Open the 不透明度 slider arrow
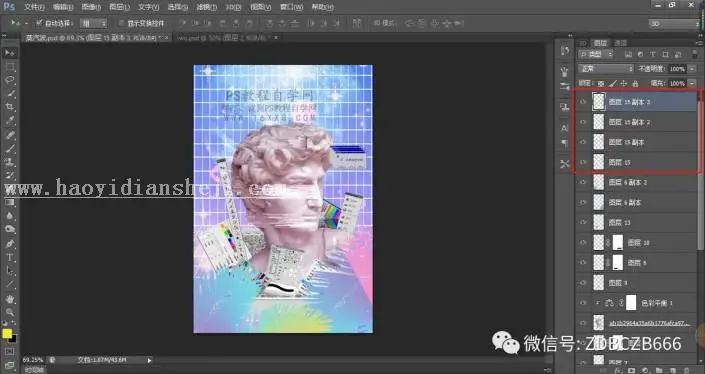 coord(692,69)
